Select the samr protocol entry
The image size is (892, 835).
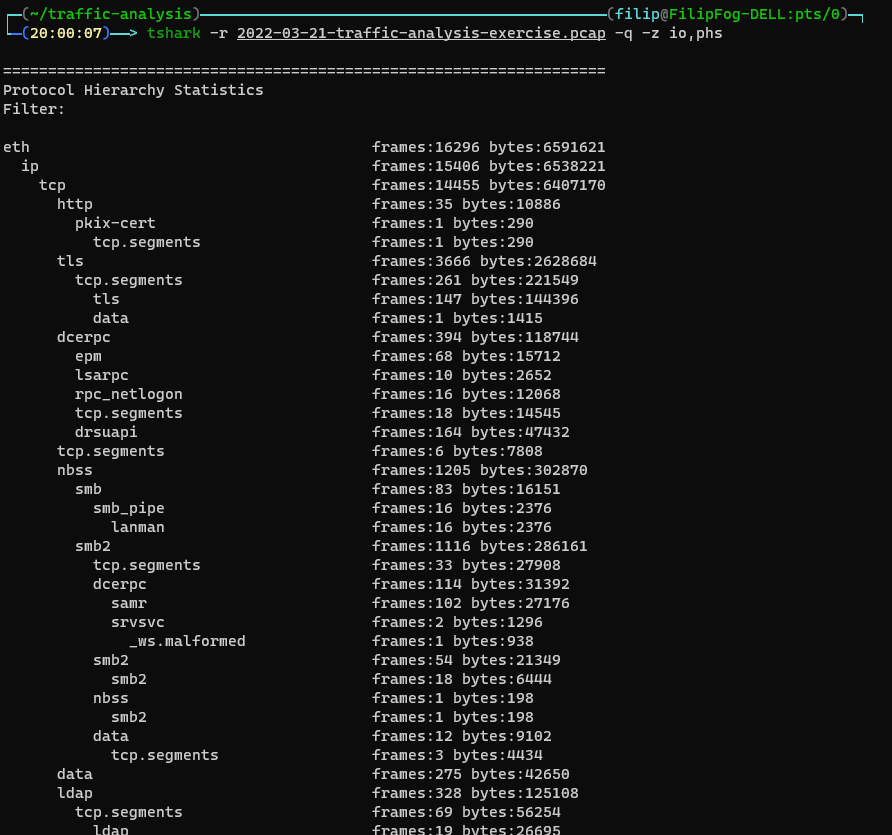click(x=129, y=603)
